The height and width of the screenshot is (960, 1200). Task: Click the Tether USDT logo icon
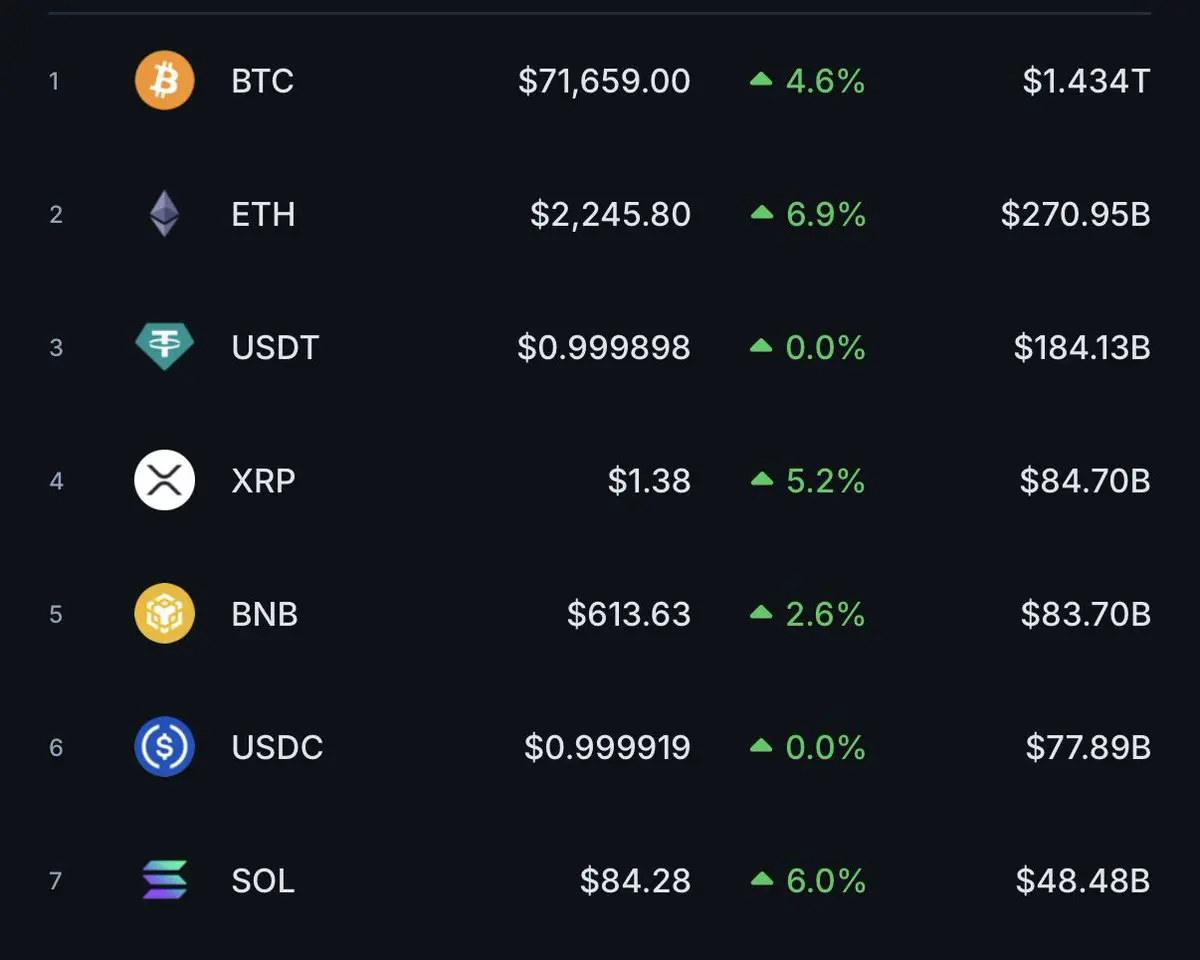click(x=164, y=347)
